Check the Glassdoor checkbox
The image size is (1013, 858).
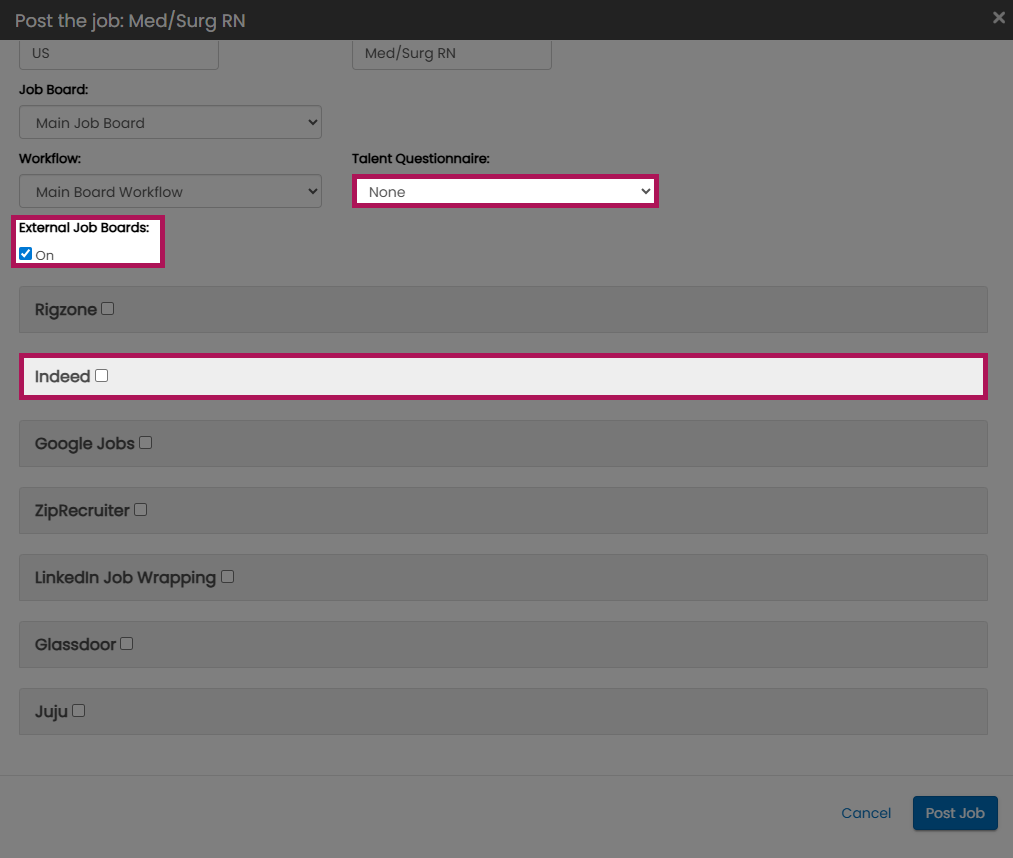pos(127,644)
